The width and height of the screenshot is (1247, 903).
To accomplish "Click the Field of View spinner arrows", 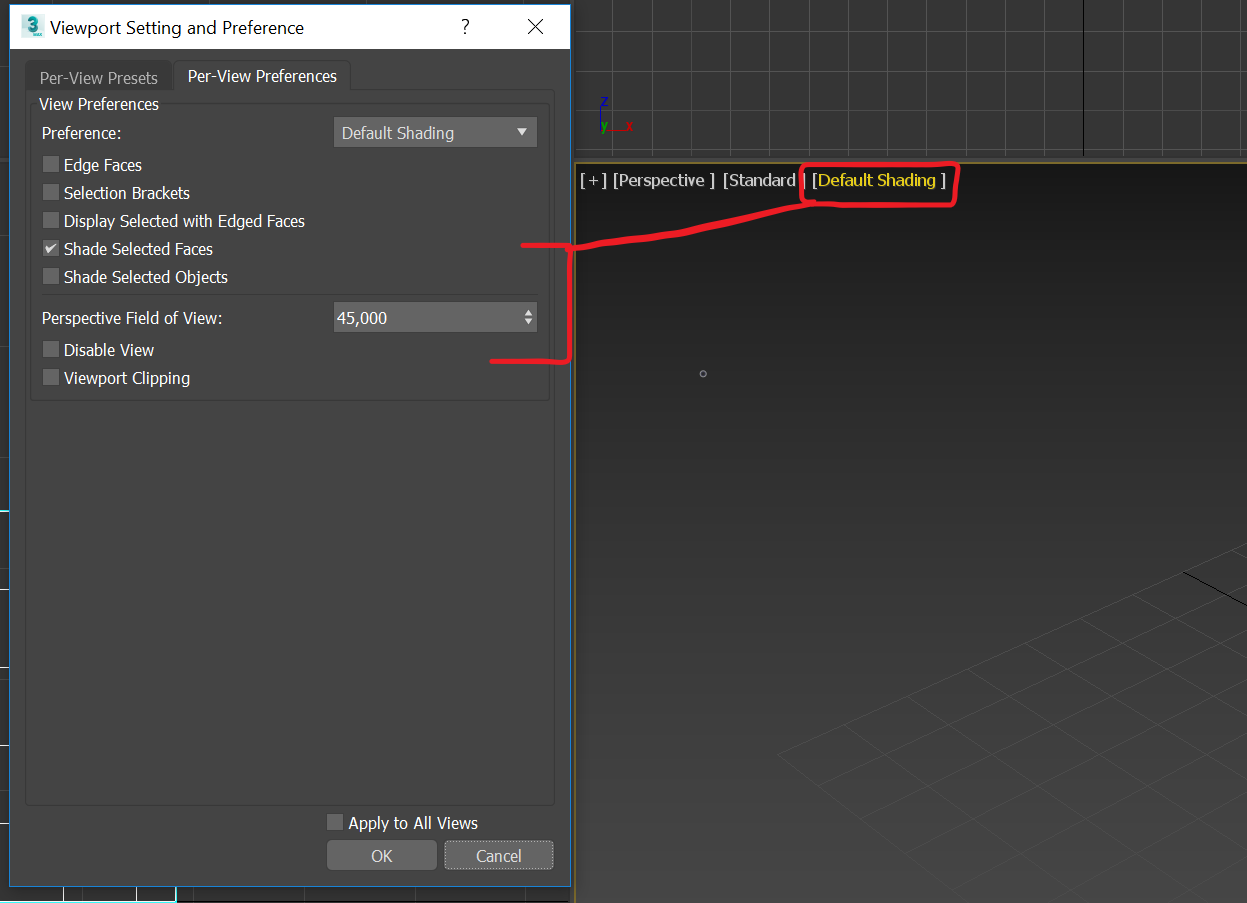I will click(528, 318).
